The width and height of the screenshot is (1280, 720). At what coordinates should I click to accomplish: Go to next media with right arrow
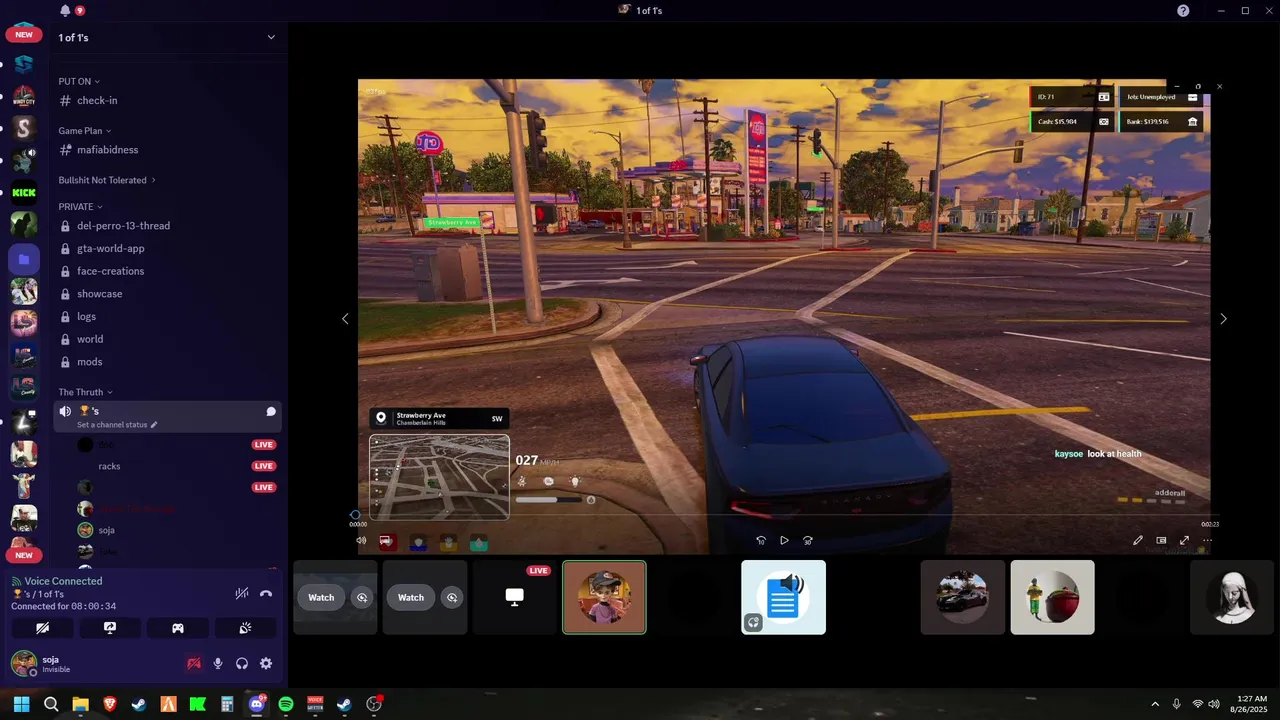1223,318
